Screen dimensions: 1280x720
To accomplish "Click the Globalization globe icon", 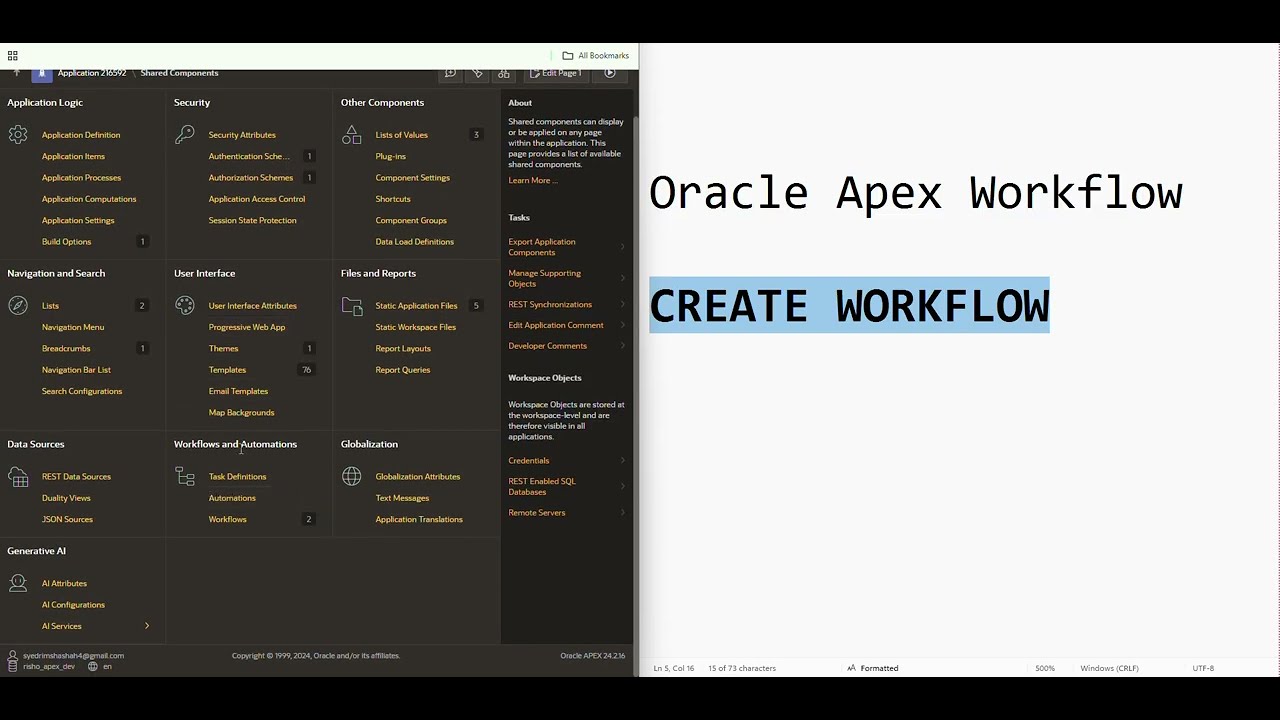I will click(351, 476).
